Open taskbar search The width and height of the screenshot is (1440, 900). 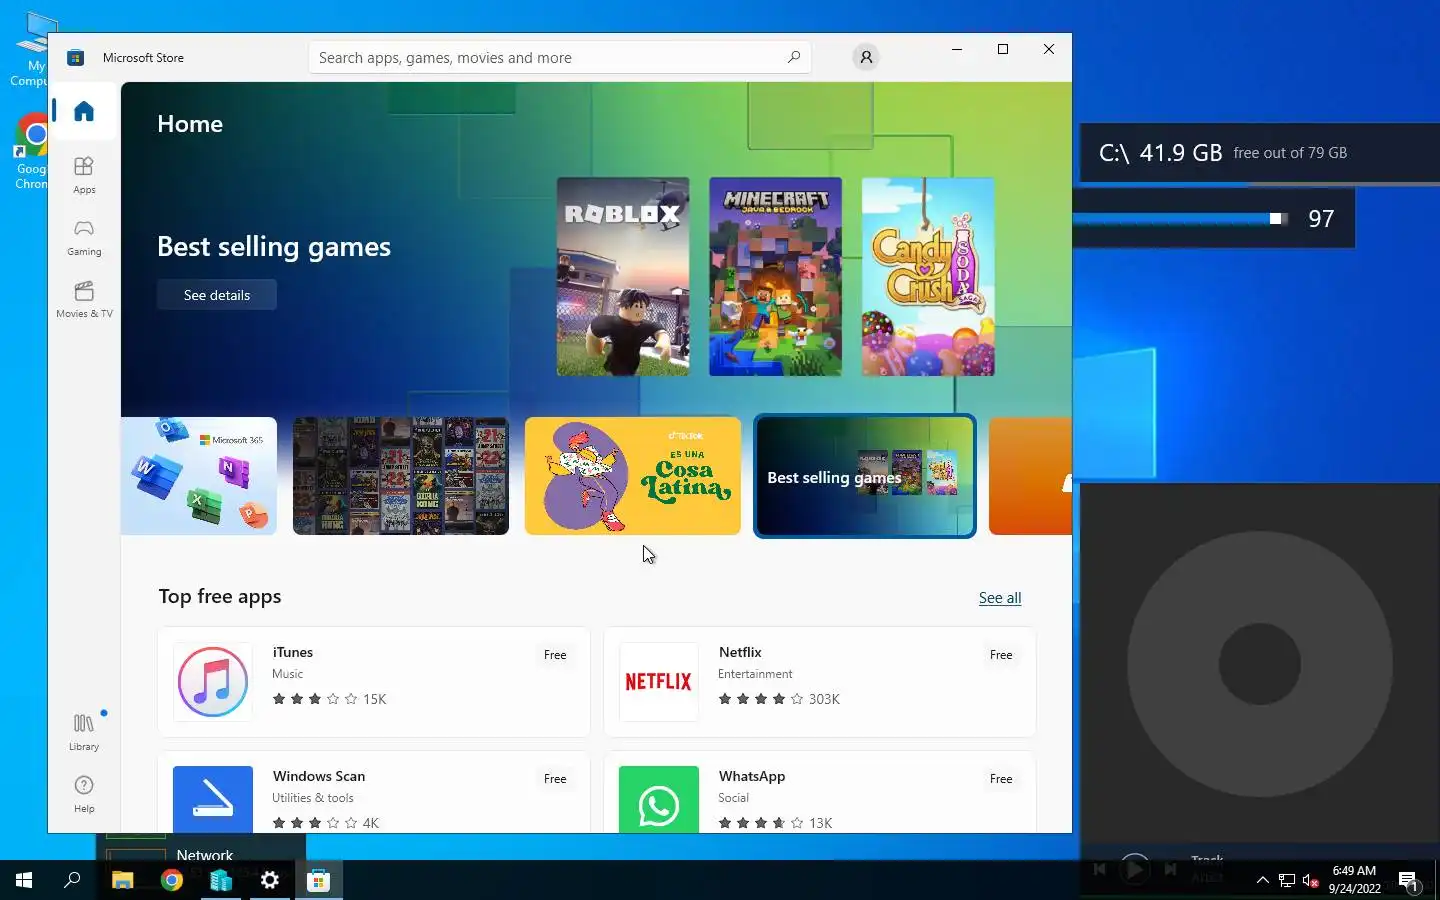[x=72, y=880]
